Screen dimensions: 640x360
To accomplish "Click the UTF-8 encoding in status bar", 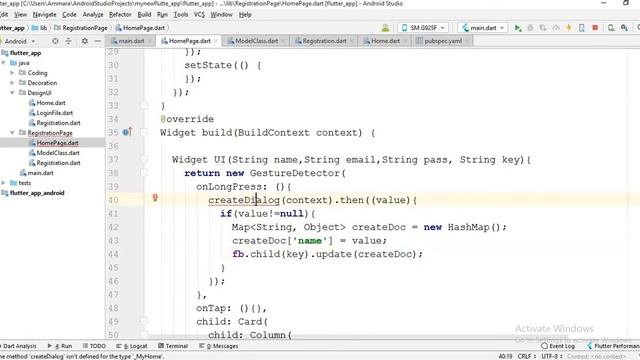I will pos(552,356).
